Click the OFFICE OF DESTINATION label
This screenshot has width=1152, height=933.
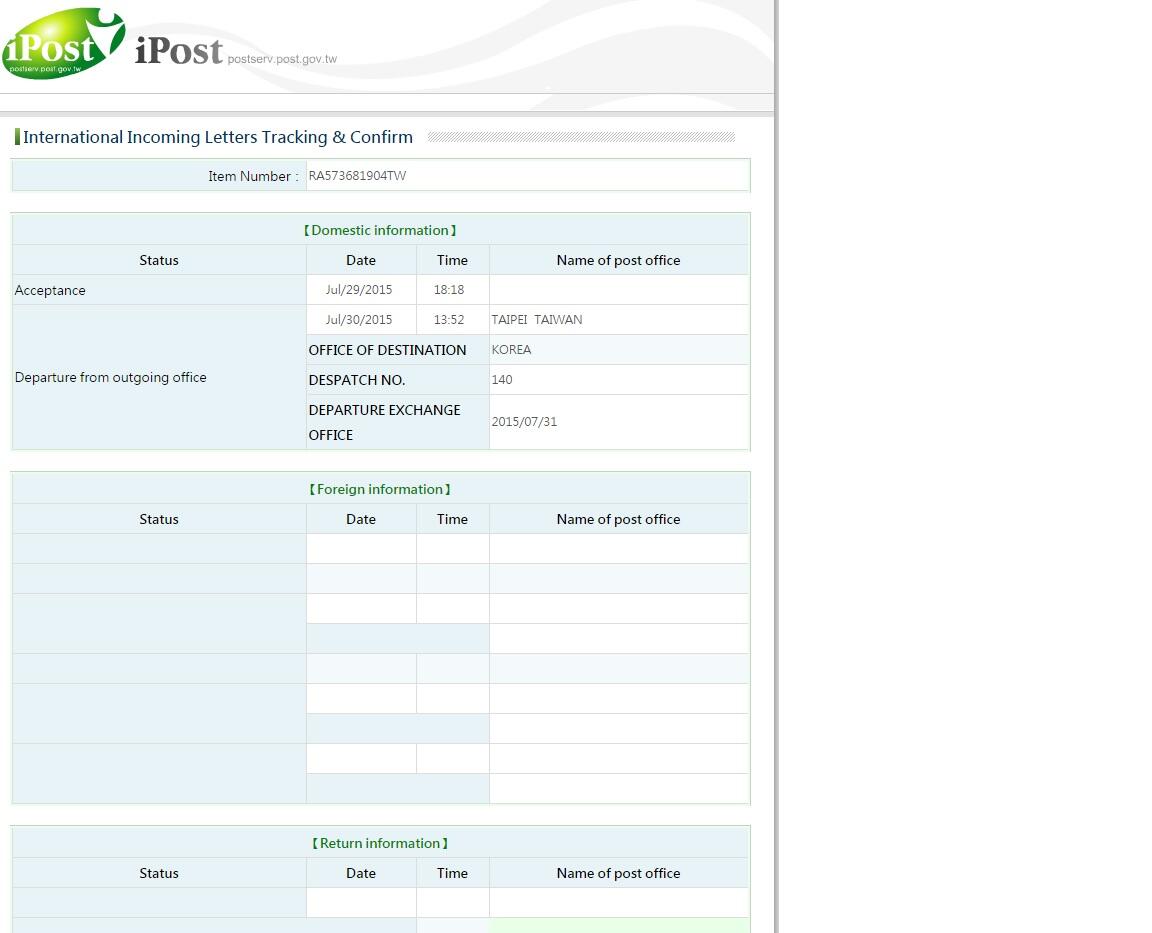tap(387, 350)
